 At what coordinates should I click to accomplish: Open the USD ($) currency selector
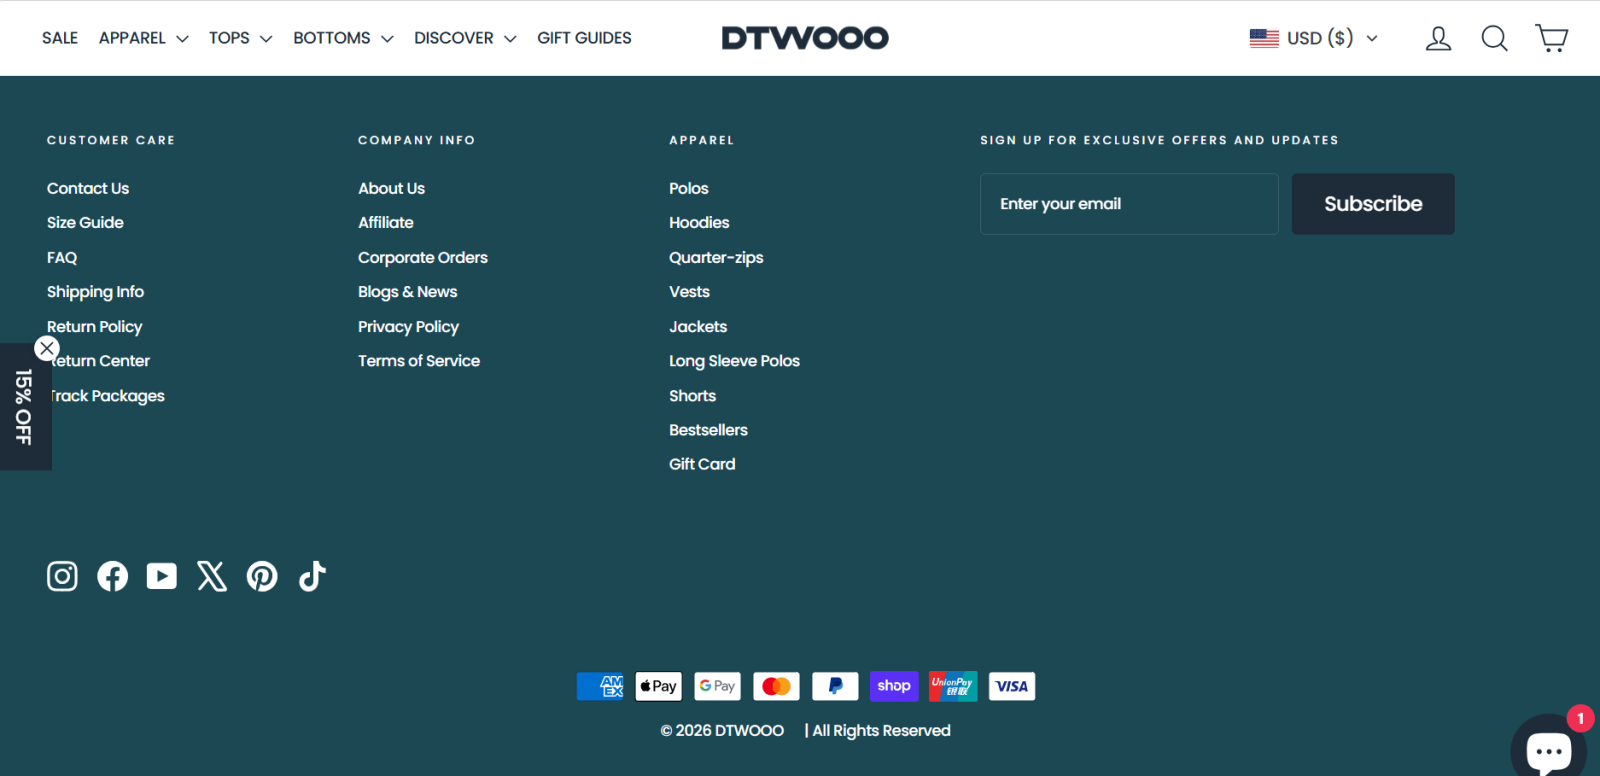pyautogui.click(x=1313, y=38)
